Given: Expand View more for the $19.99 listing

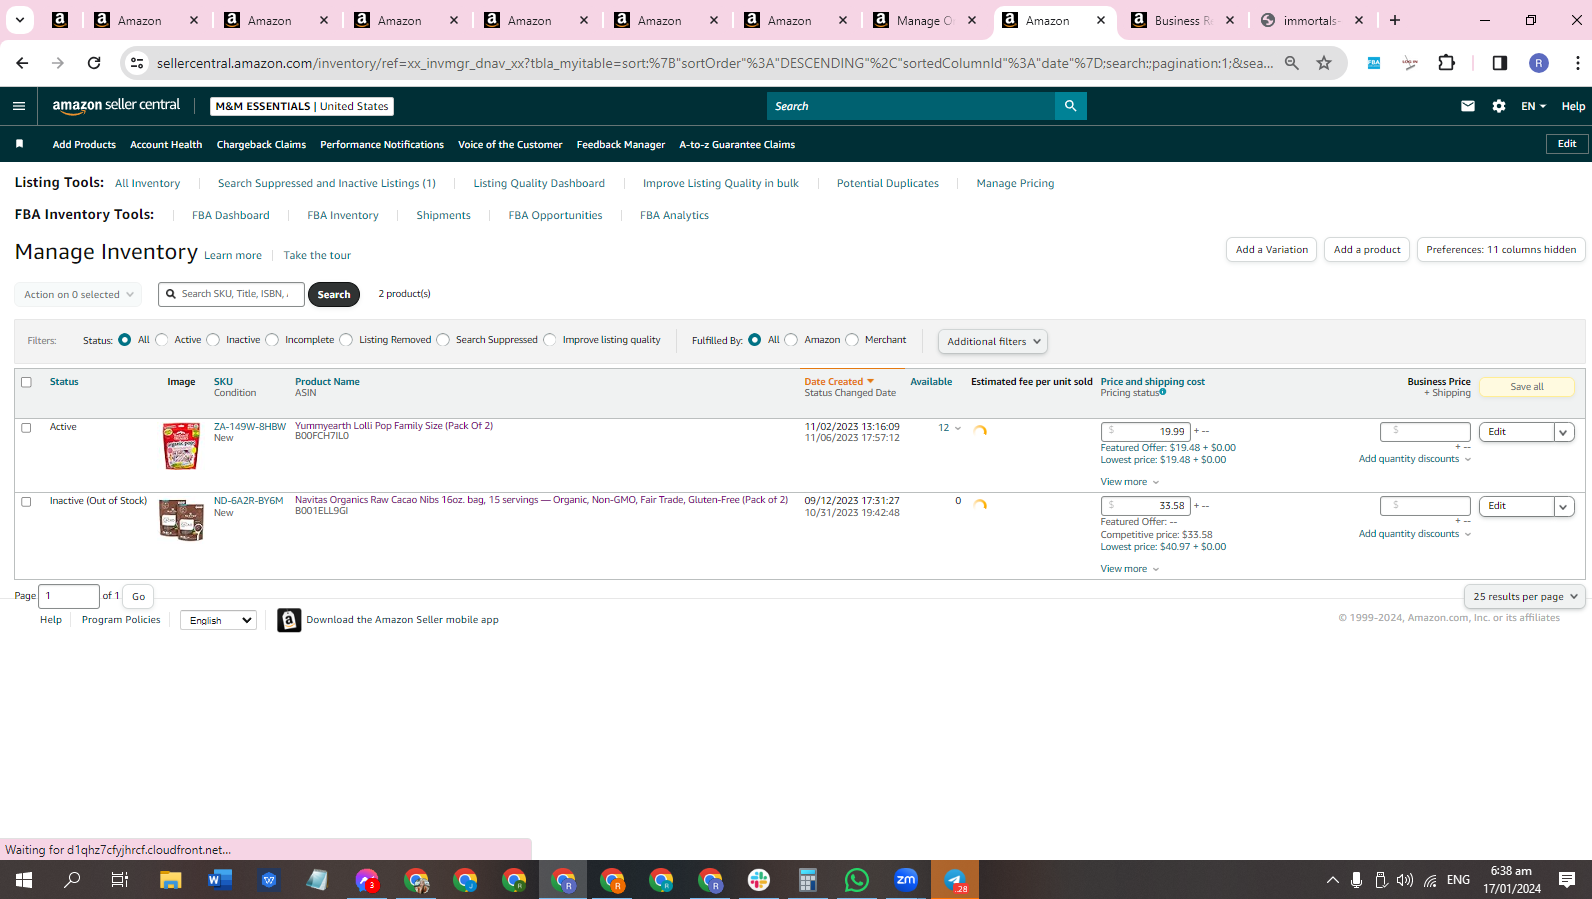Looking at the screenshot, I should pyautogui.click(x=1130, y=482).
